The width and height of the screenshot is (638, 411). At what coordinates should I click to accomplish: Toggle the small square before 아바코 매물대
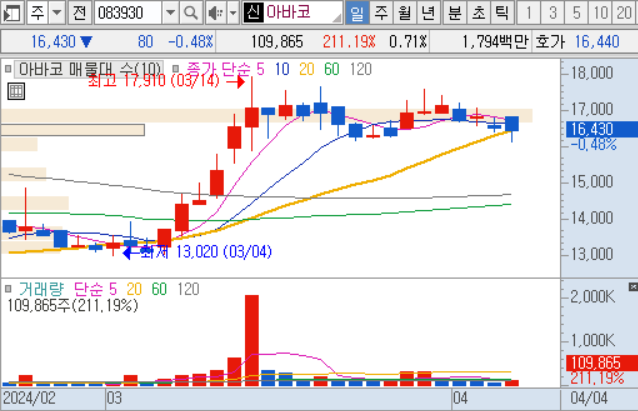coord(8,69)
